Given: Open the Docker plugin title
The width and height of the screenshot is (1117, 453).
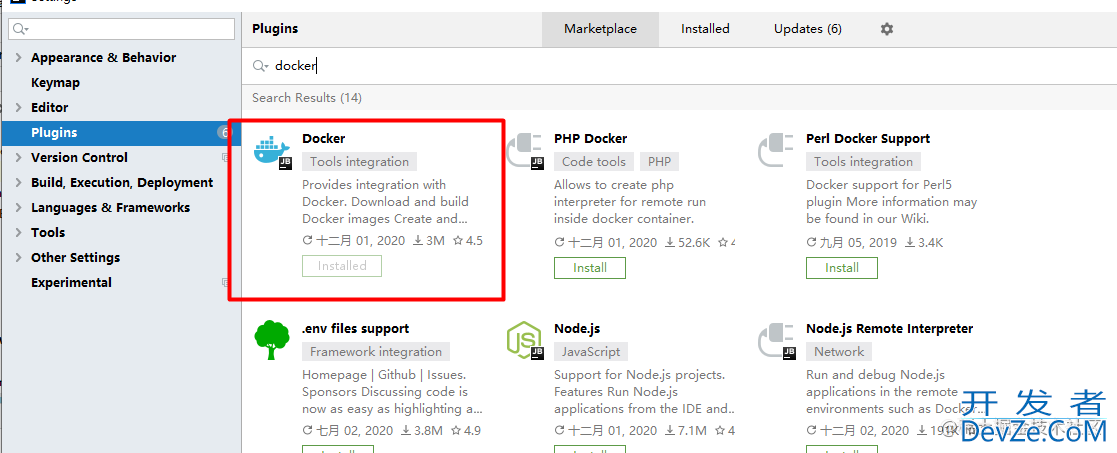Looking at the screenshot, I should (323, 139).
